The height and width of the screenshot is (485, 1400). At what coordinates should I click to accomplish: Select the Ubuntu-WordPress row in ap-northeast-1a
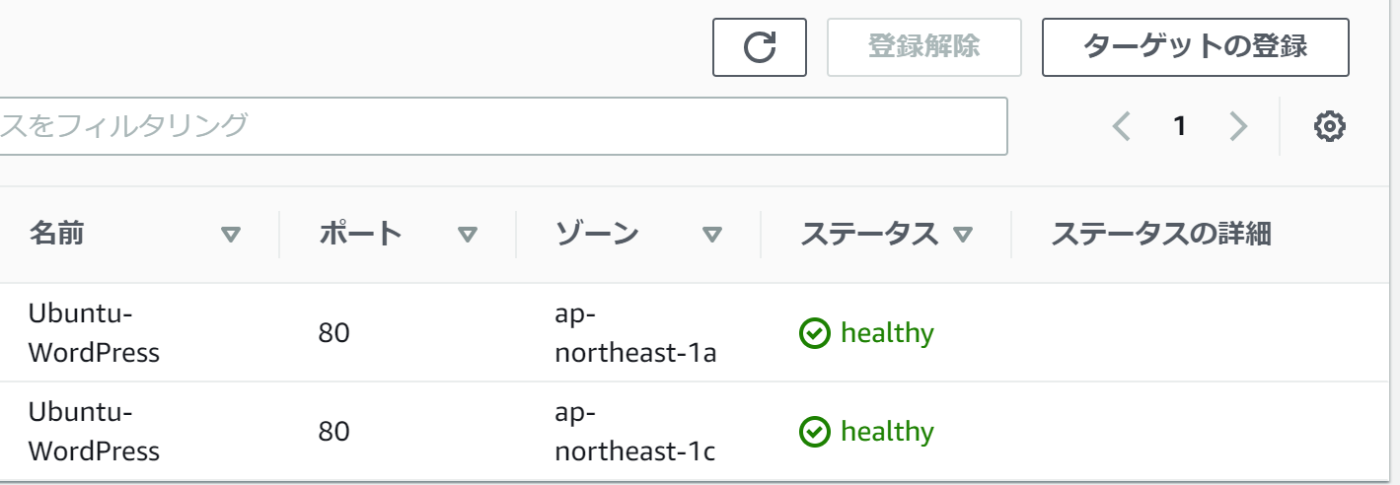point(94,333)
